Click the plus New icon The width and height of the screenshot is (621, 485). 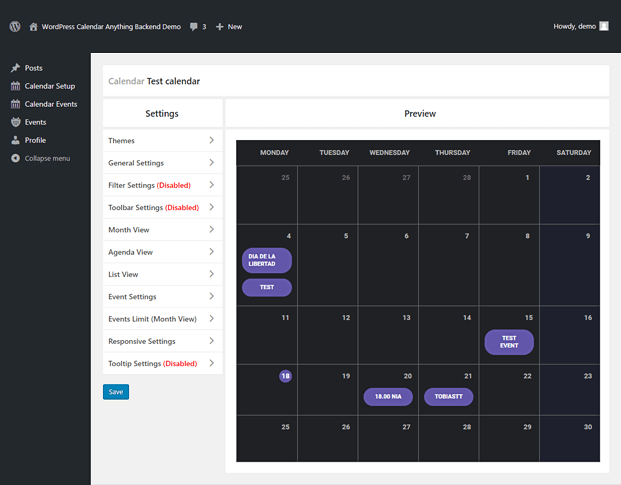(x=219, y=27)
